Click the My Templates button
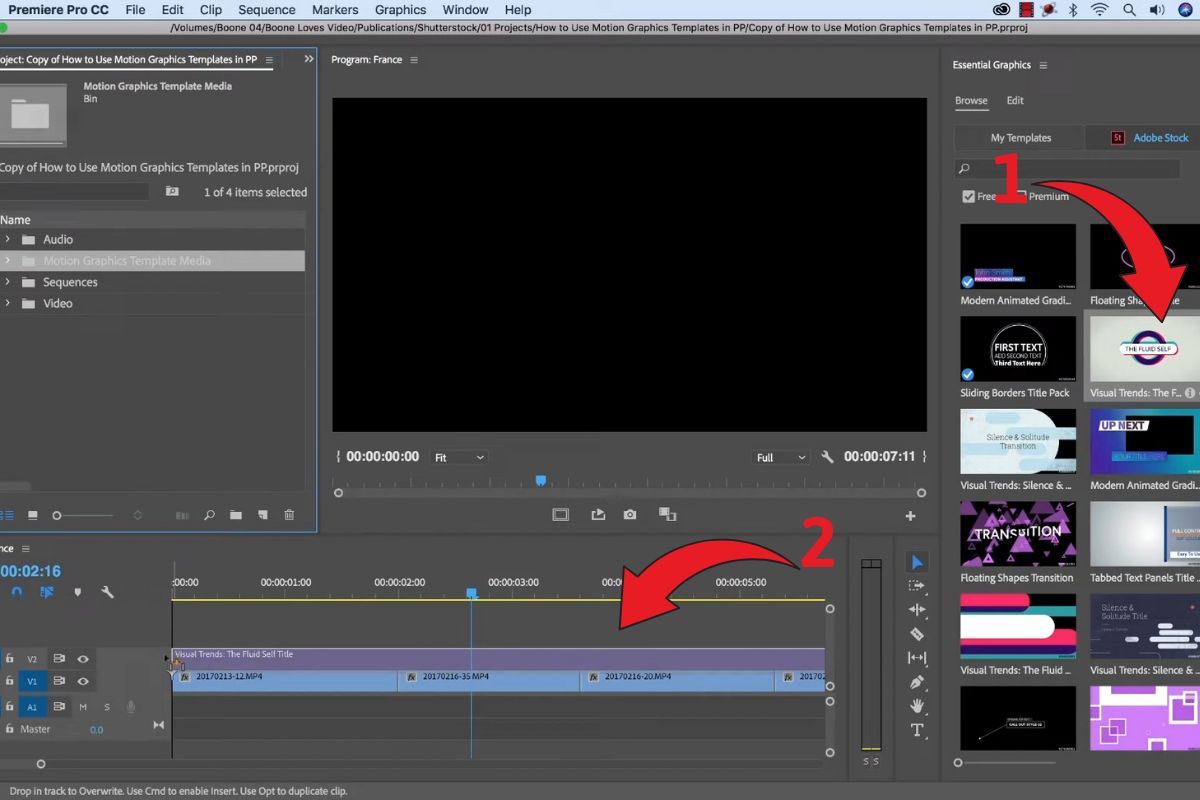The image size is (1200, 800). 1021,138
